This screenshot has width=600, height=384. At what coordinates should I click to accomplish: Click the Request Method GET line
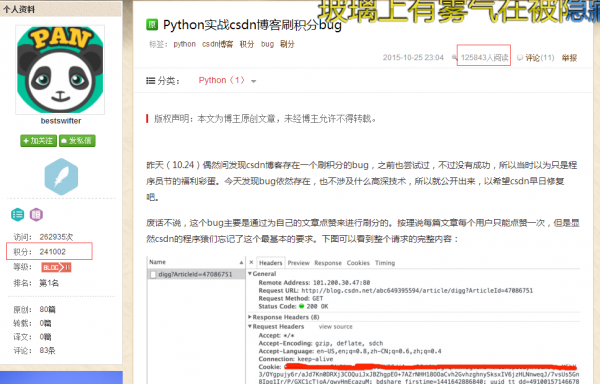click(291, 298)
